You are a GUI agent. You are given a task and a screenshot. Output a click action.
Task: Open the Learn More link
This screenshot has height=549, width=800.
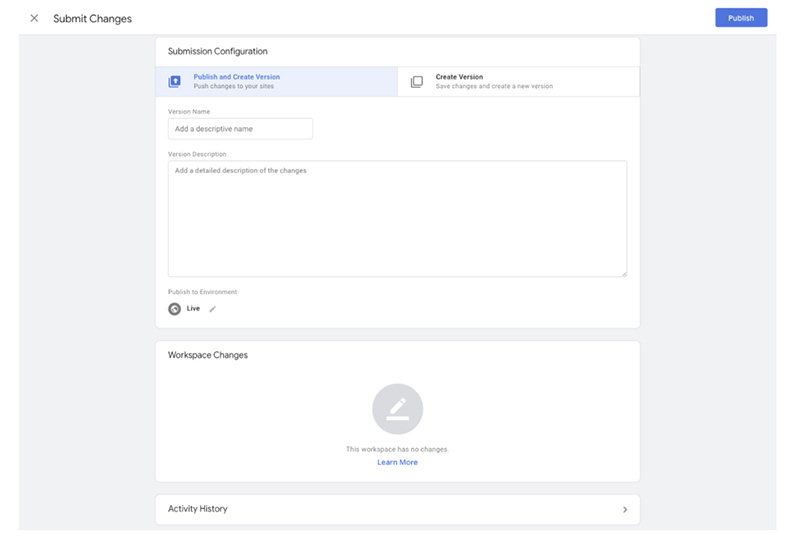pyautogui.click(x=397, y=462)
